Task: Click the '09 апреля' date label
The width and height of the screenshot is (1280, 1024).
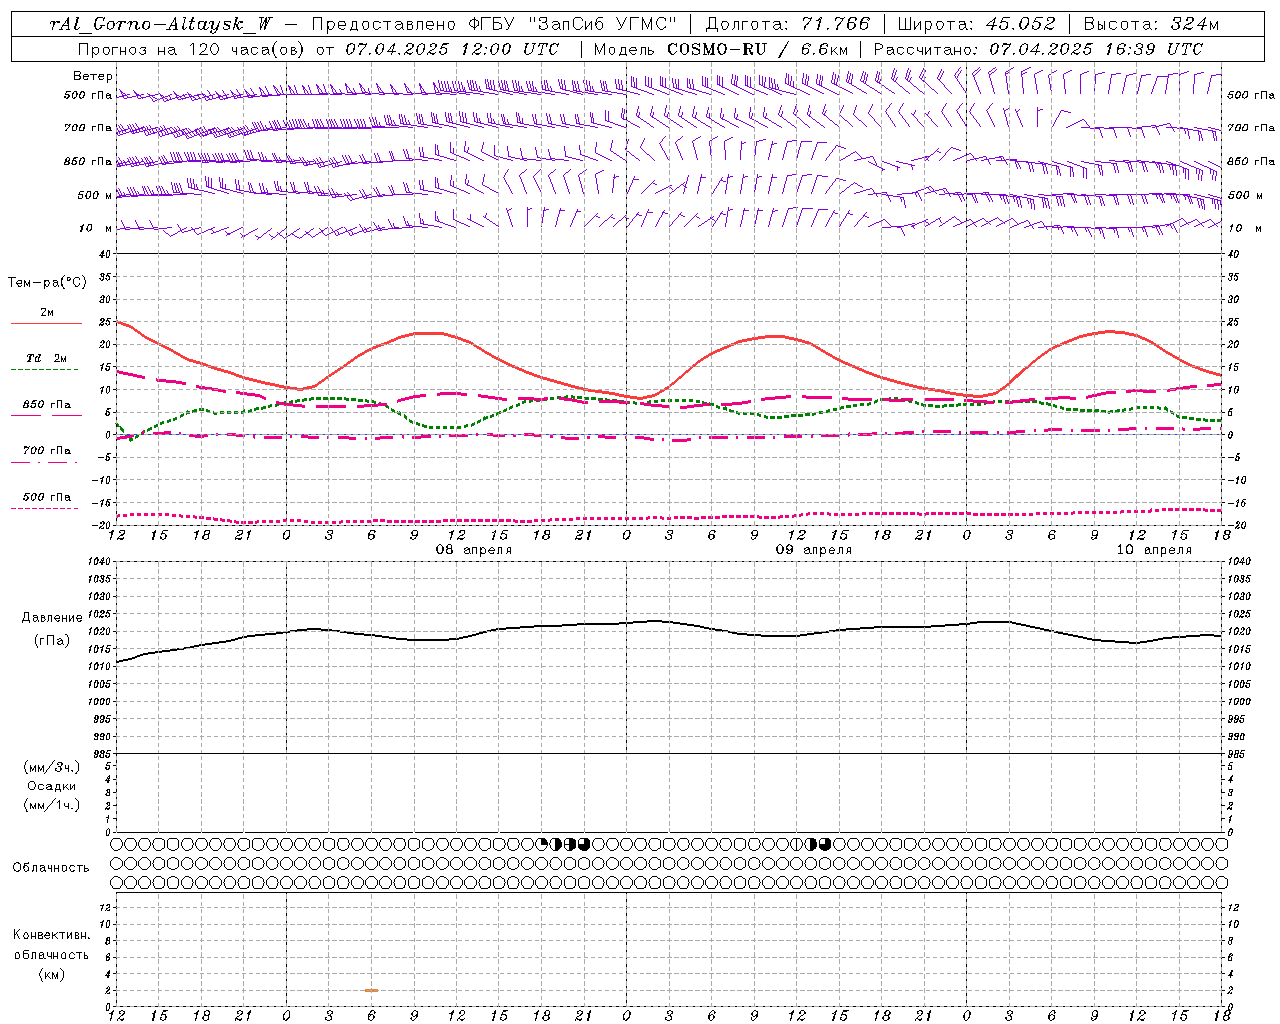Action: click(814, 550)
